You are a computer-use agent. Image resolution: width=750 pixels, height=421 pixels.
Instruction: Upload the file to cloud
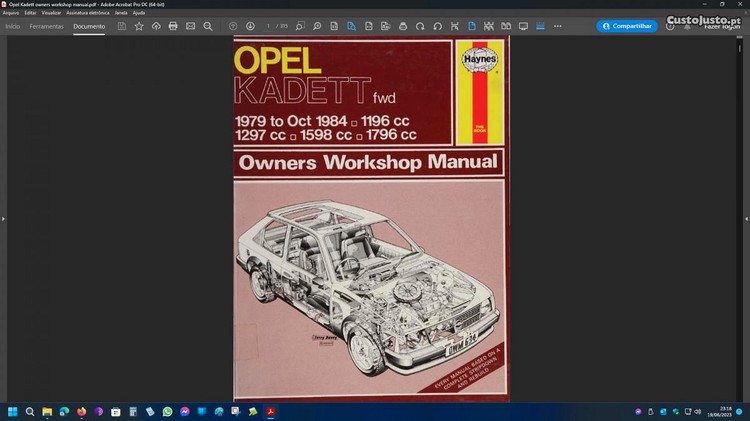pyautogui.click(x=156, y=26)
